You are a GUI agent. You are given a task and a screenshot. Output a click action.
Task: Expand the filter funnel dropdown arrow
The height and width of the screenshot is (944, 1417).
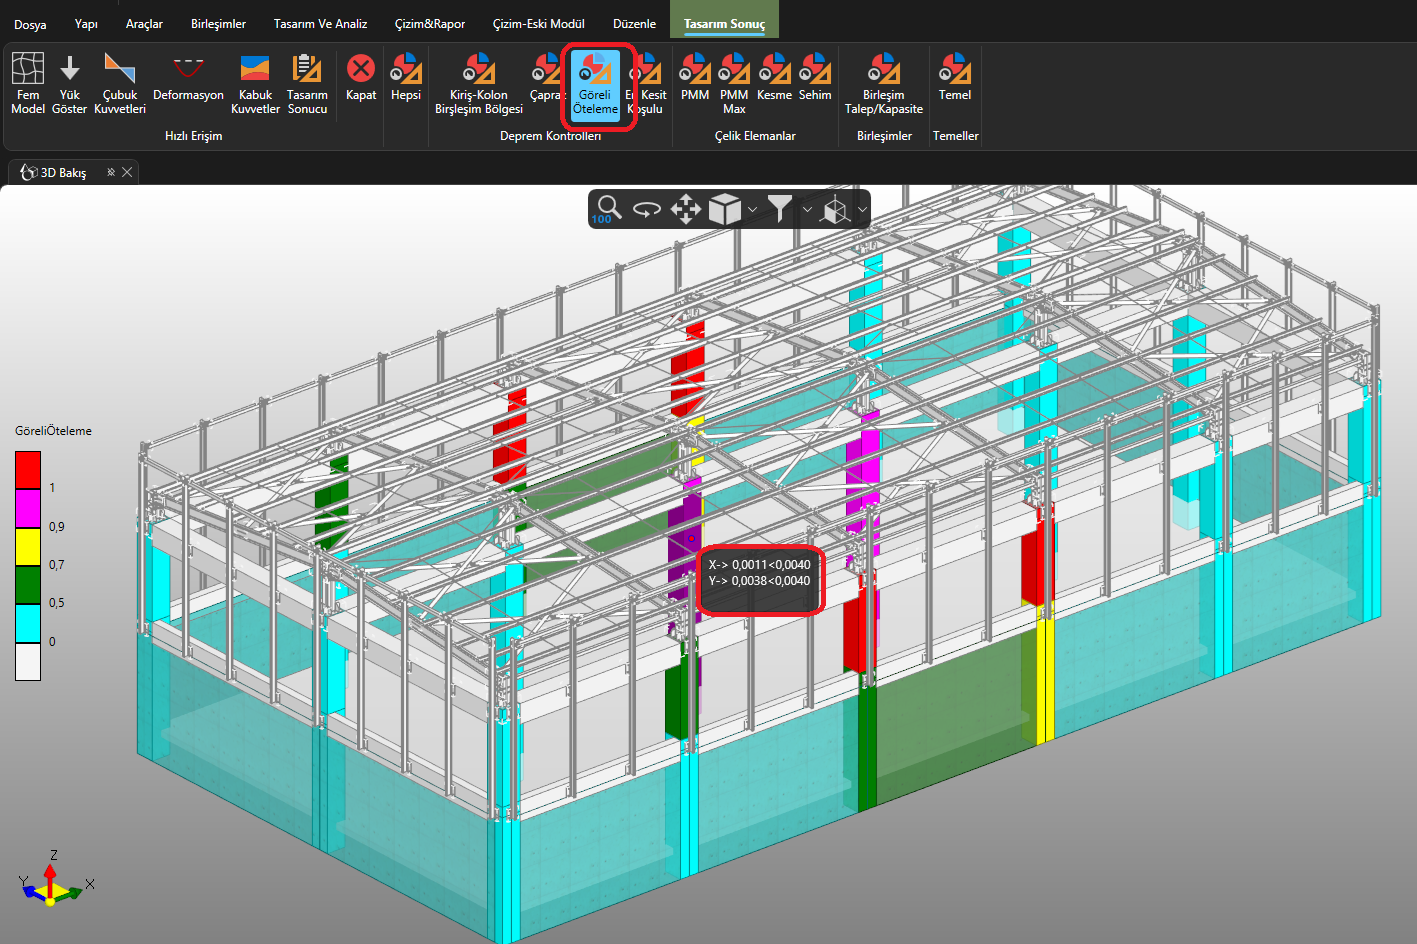pos(807,209)
